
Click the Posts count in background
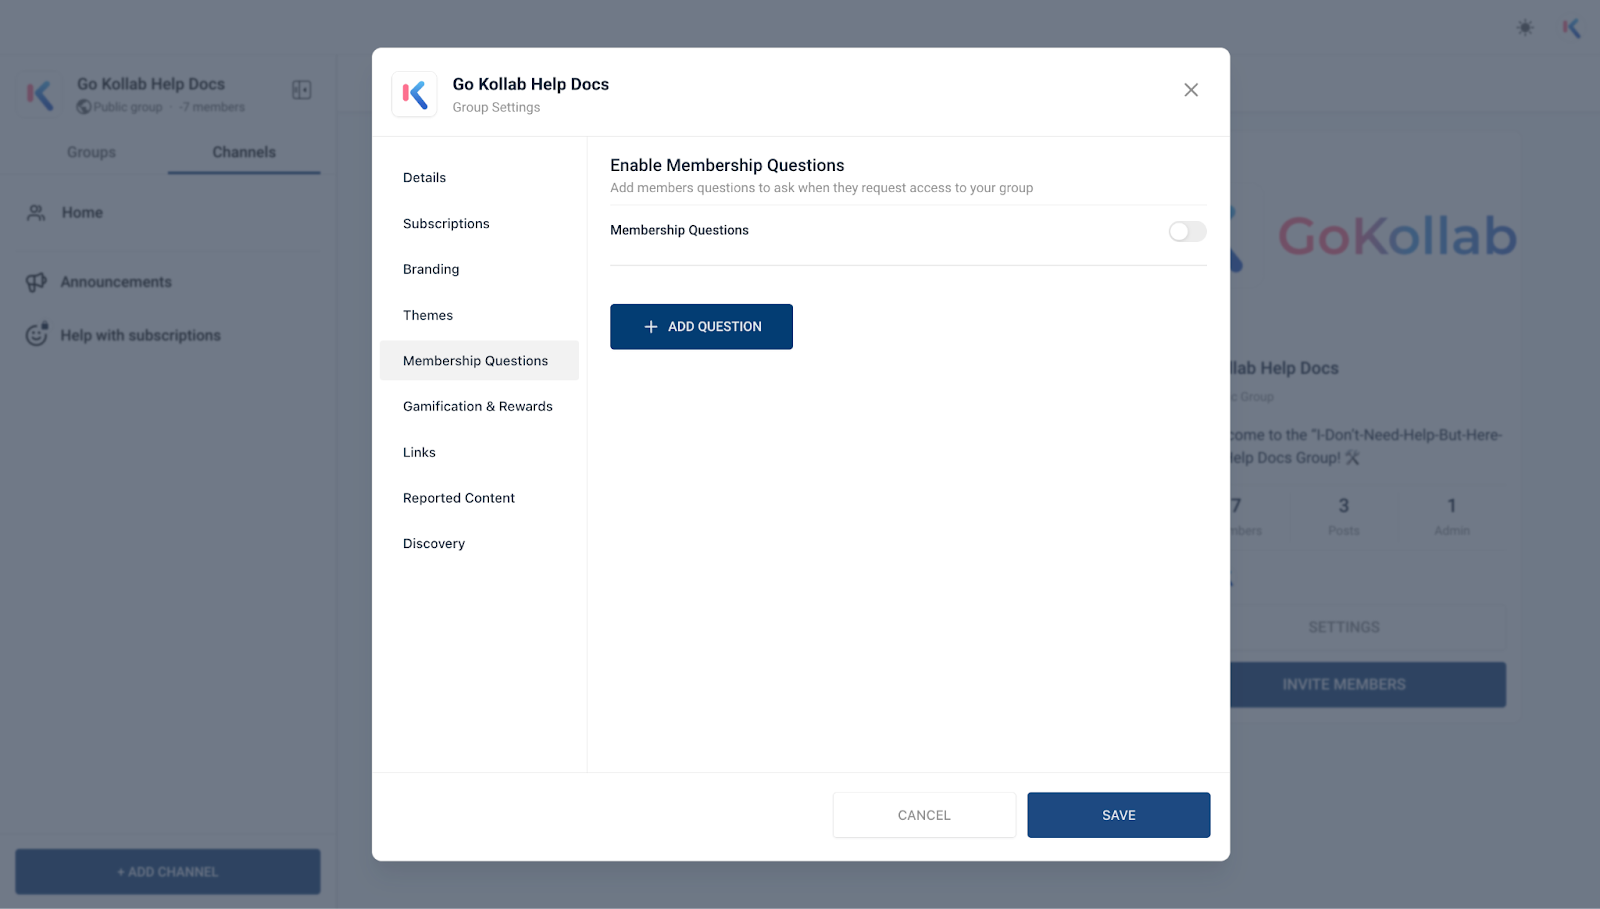(x=1343, y=515)
